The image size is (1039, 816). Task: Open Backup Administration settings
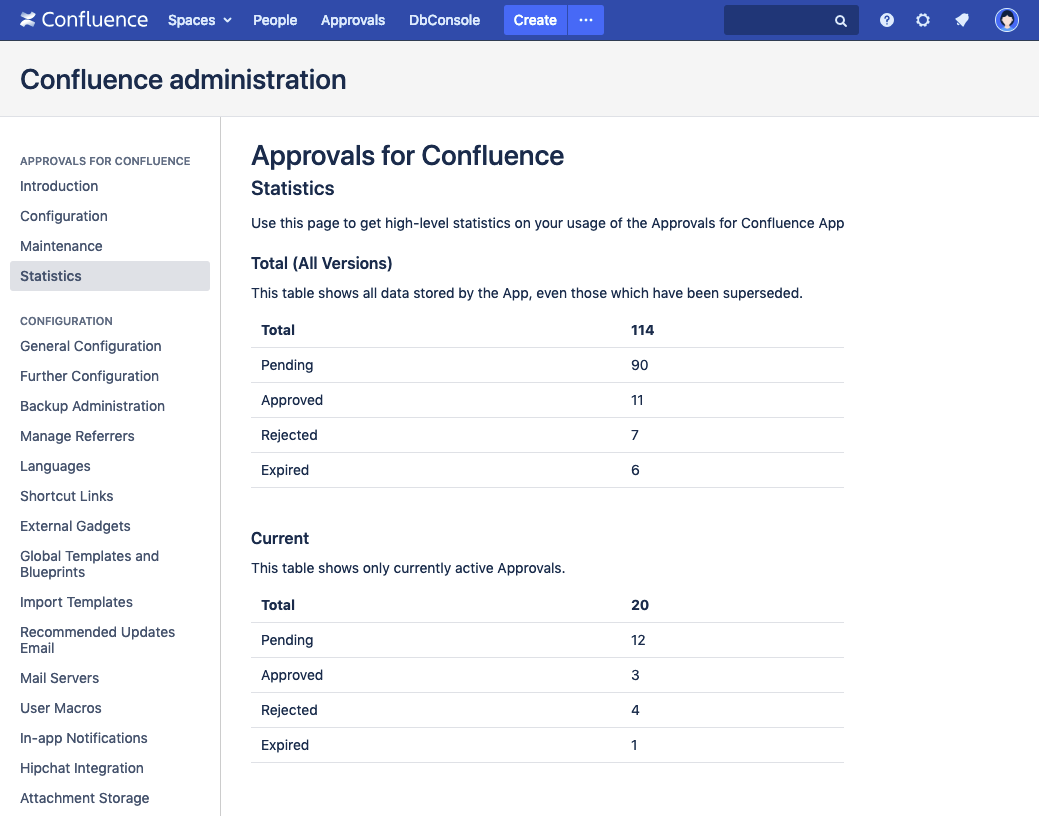[x=92, y=406]
